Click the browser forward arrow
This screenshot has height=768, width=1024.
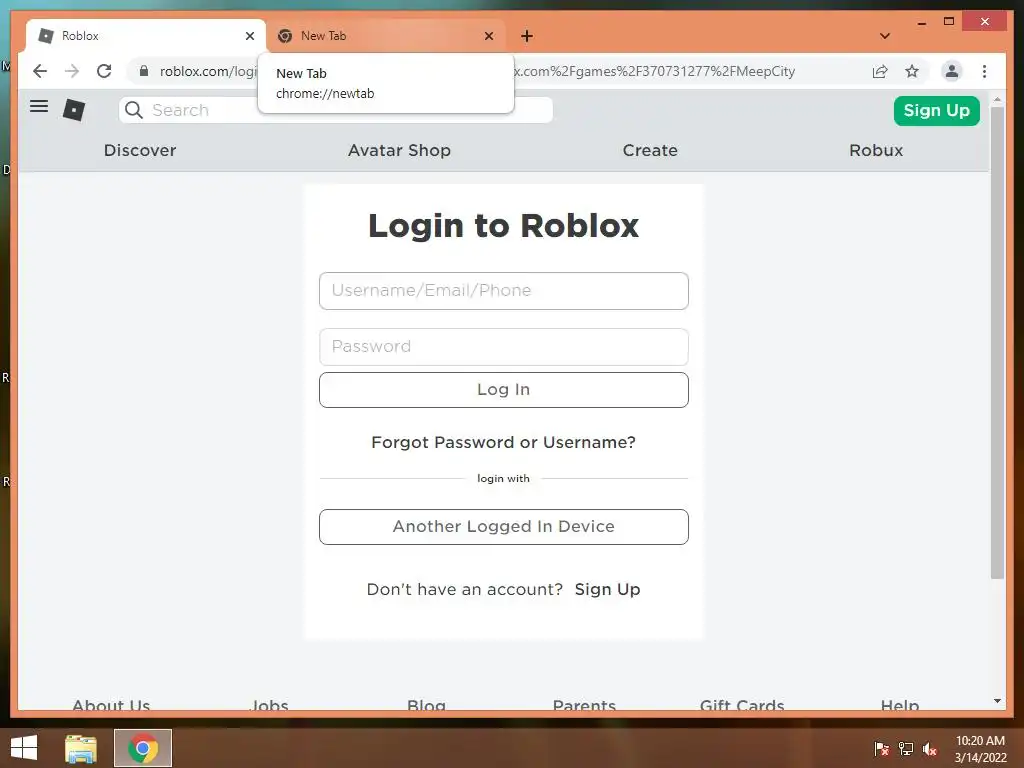coord(72,71)
